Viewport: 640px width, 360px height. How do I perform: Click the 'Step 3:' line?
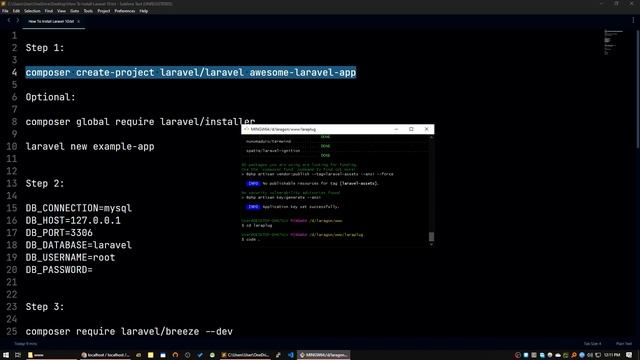tap(45, 307)
